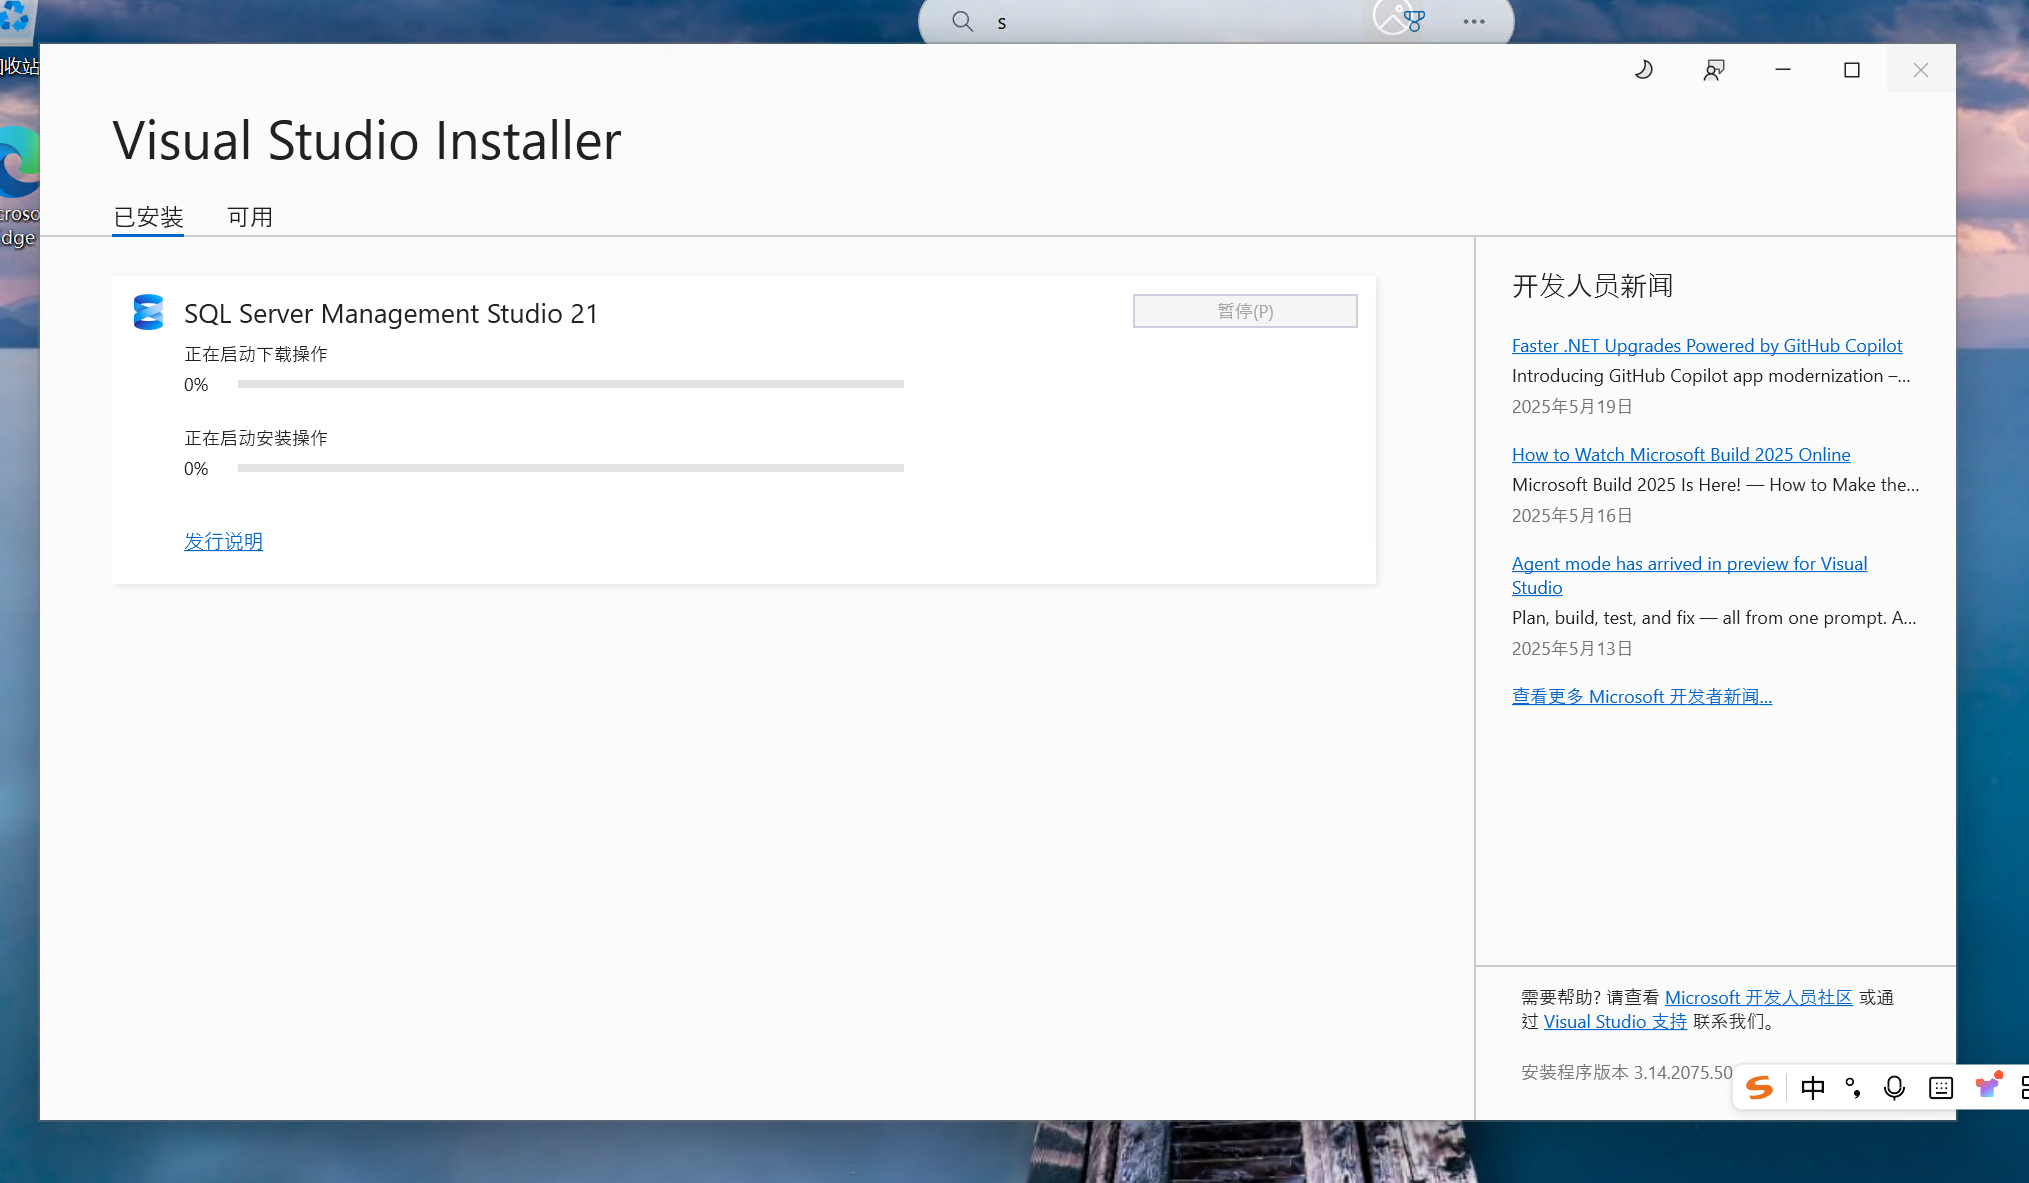Open the 发行说明 link

coord(223,541)
